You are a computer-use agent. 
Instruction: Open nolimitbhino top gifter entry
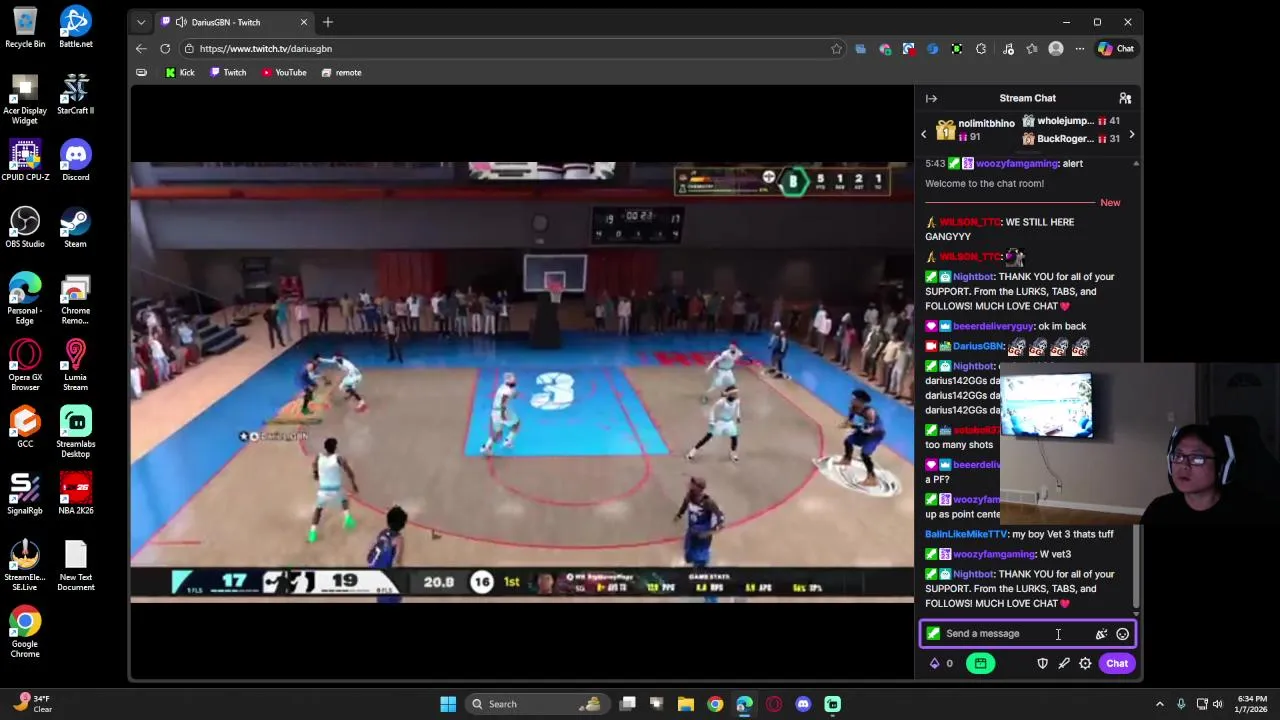click(975, 130)
